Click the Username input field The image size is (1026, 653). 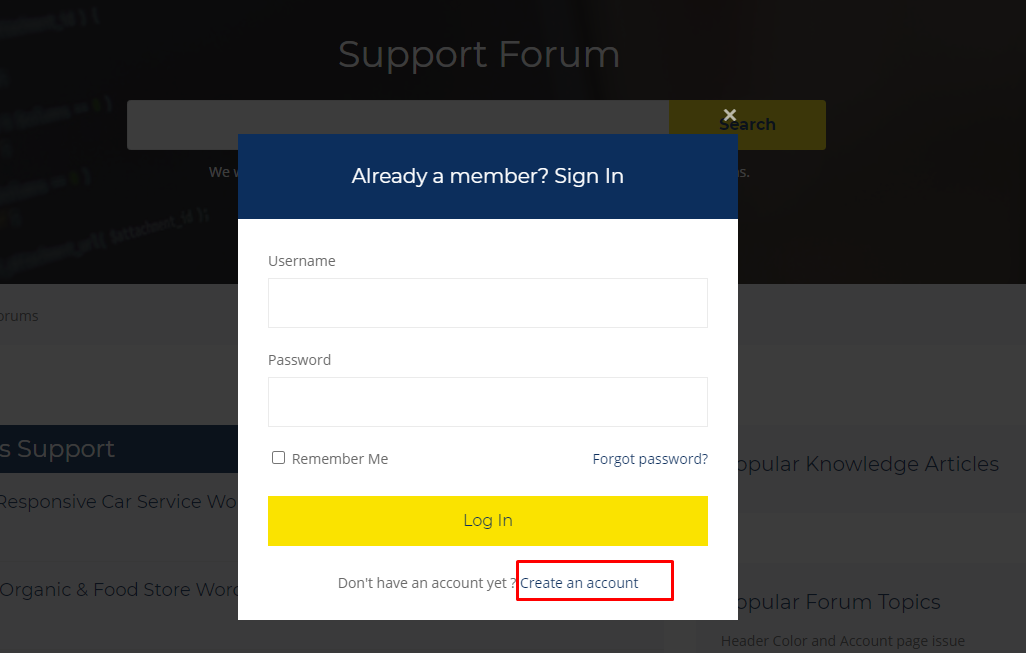(x=487, y=303)
